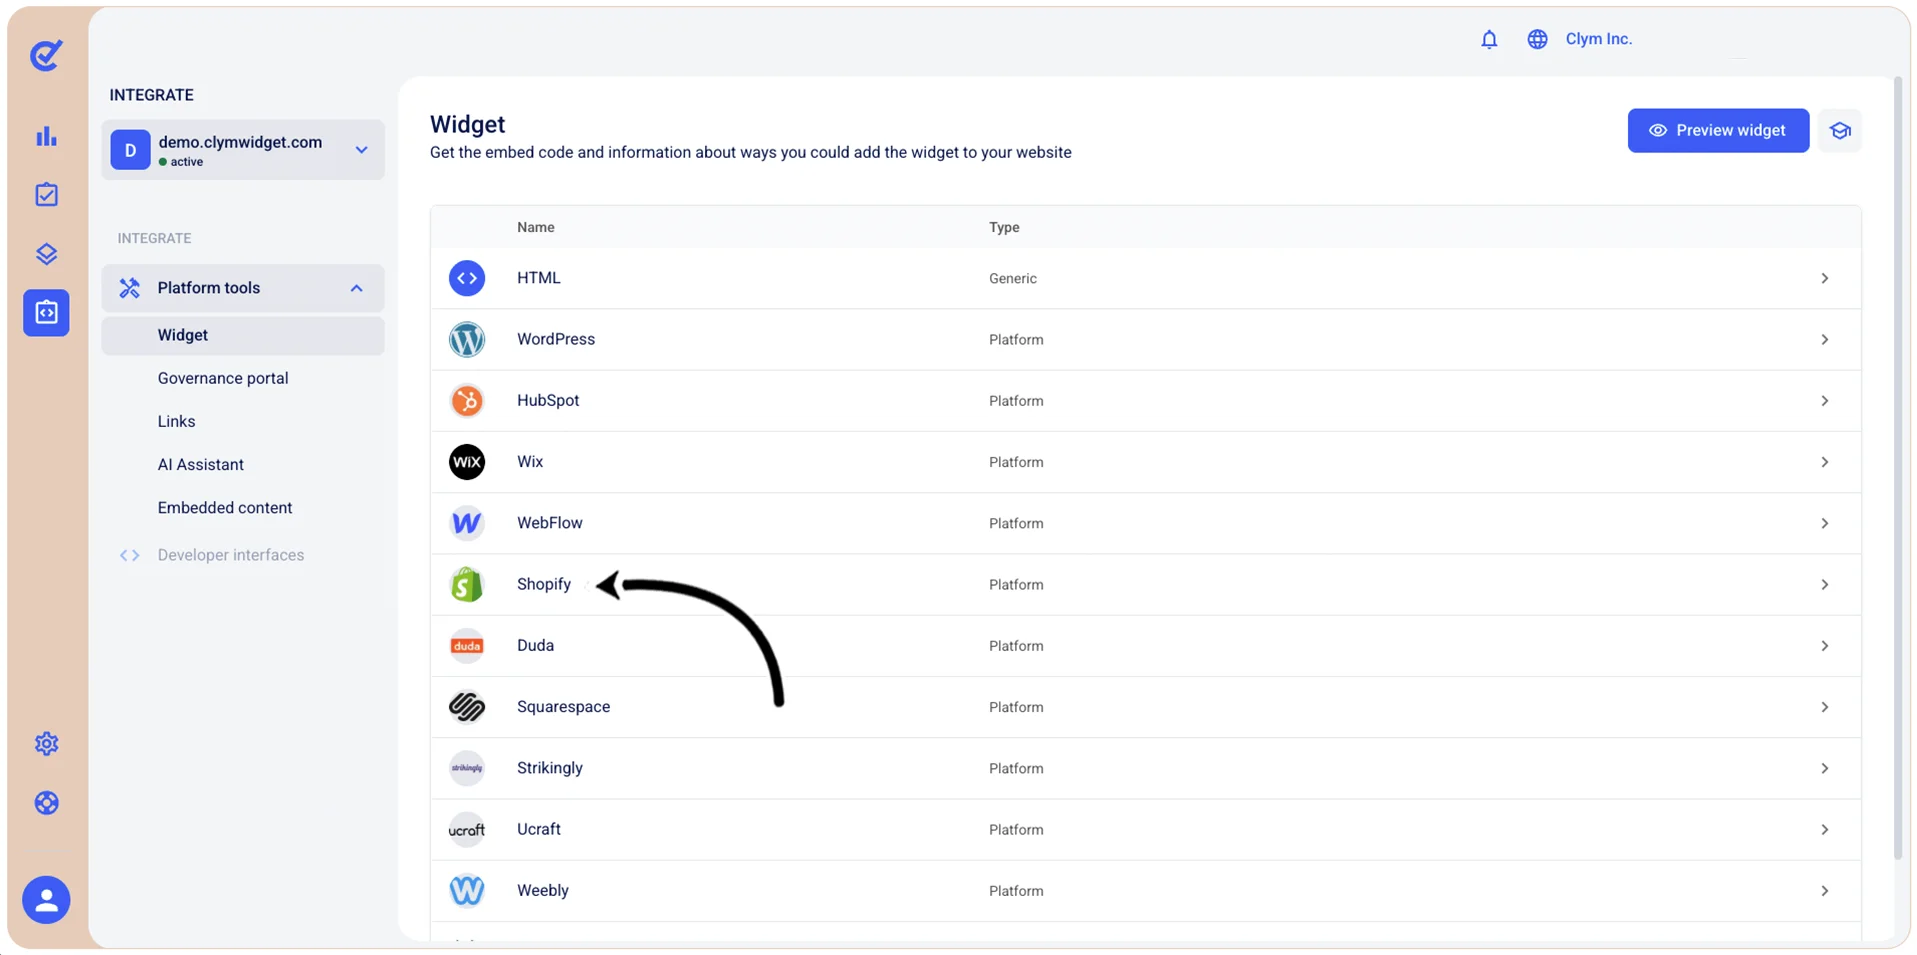Click the Preview widget button
The image size is (1917, 955).
(1718, 131)
